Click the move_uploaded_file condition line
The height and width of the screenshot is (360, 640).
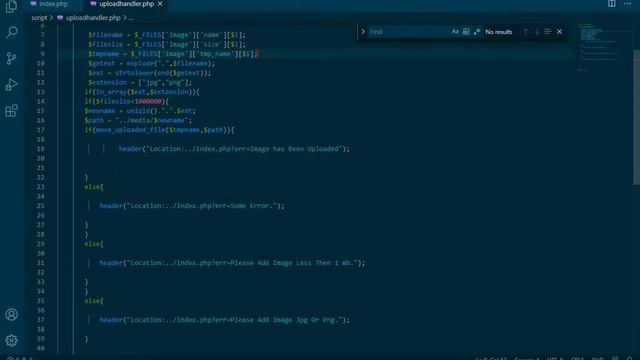pos(159,130)
